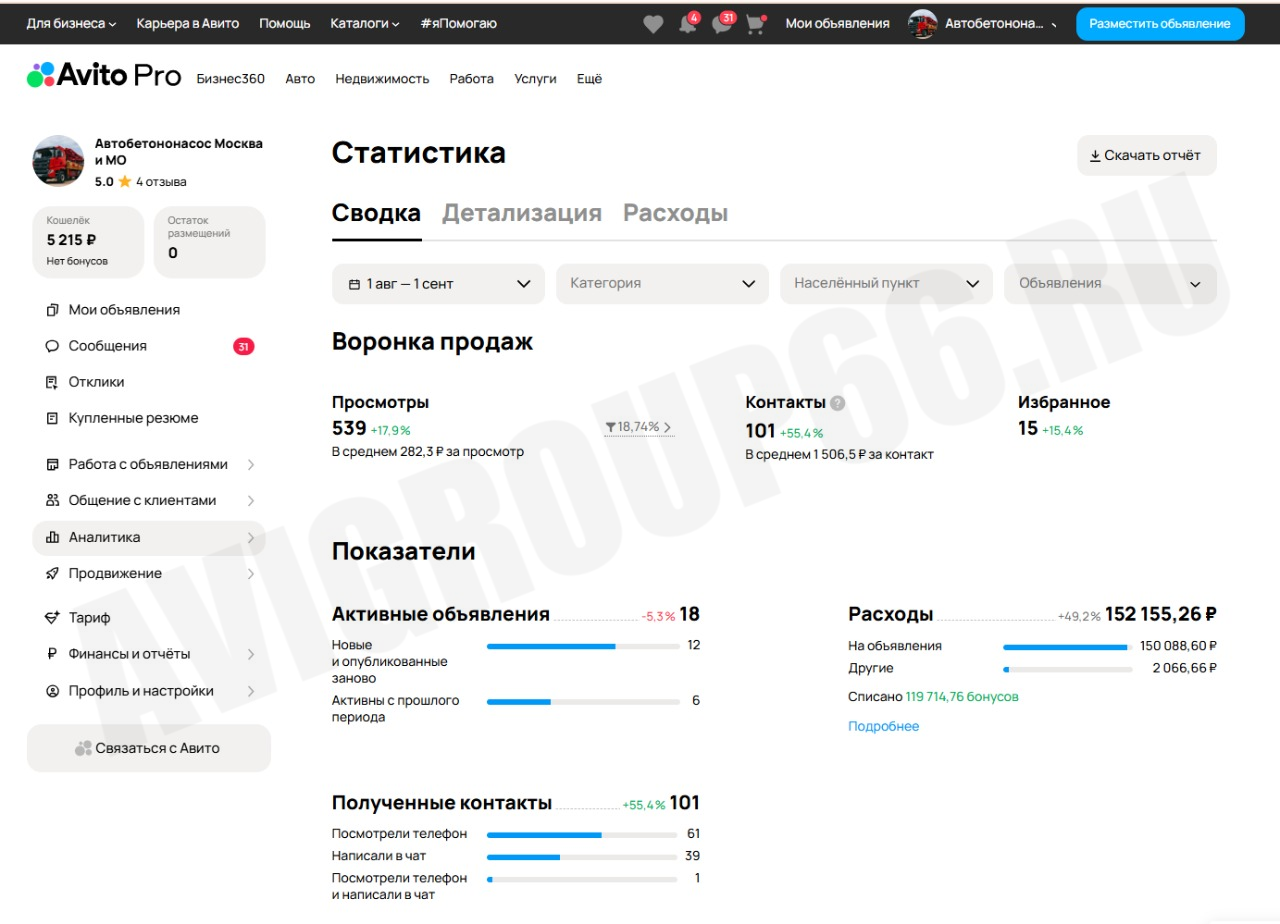Switch to the Расходы tab
The image size is (1280, 924).
[675, 213]
